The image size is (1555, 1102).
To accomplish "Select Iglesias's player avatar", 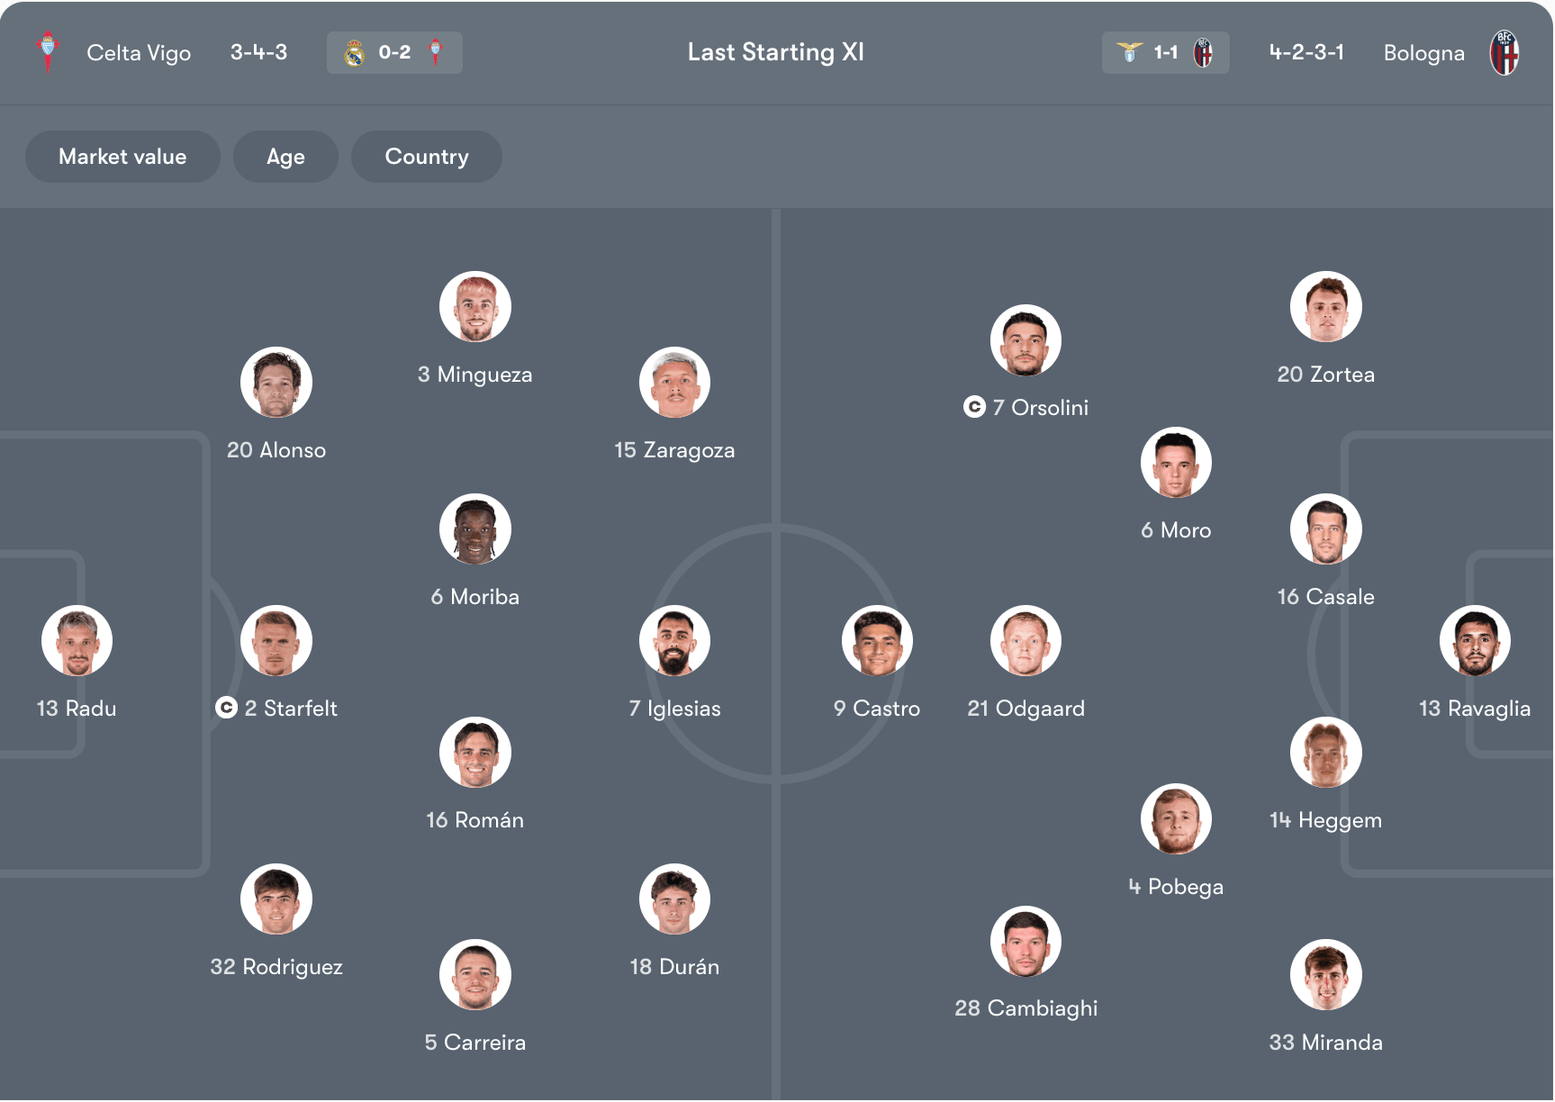I will point(675,641).
